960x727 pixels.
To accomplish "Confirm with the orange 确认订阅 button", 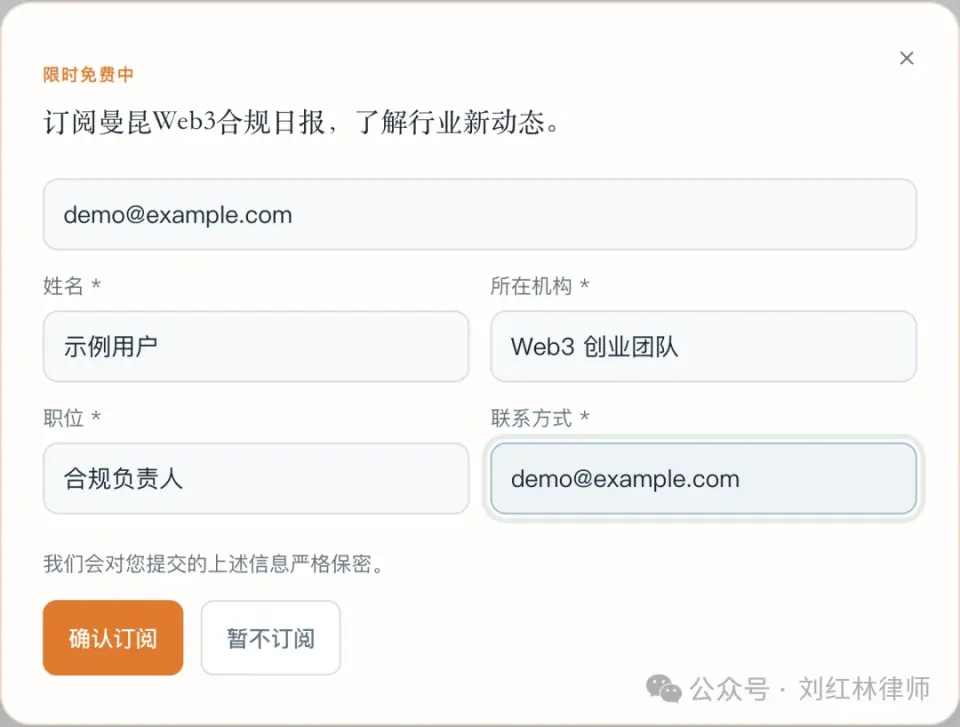I will pos(113,638).
